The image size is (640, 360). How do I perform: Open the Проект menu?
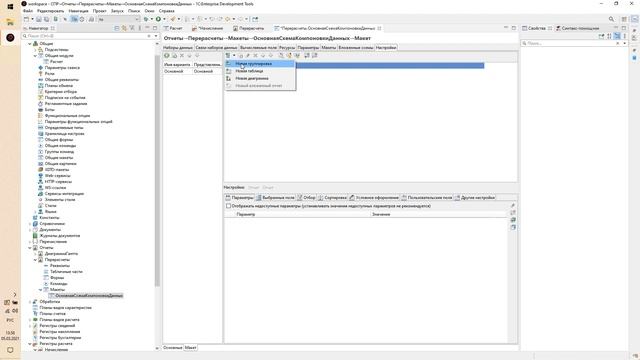(x=100, y=11)
